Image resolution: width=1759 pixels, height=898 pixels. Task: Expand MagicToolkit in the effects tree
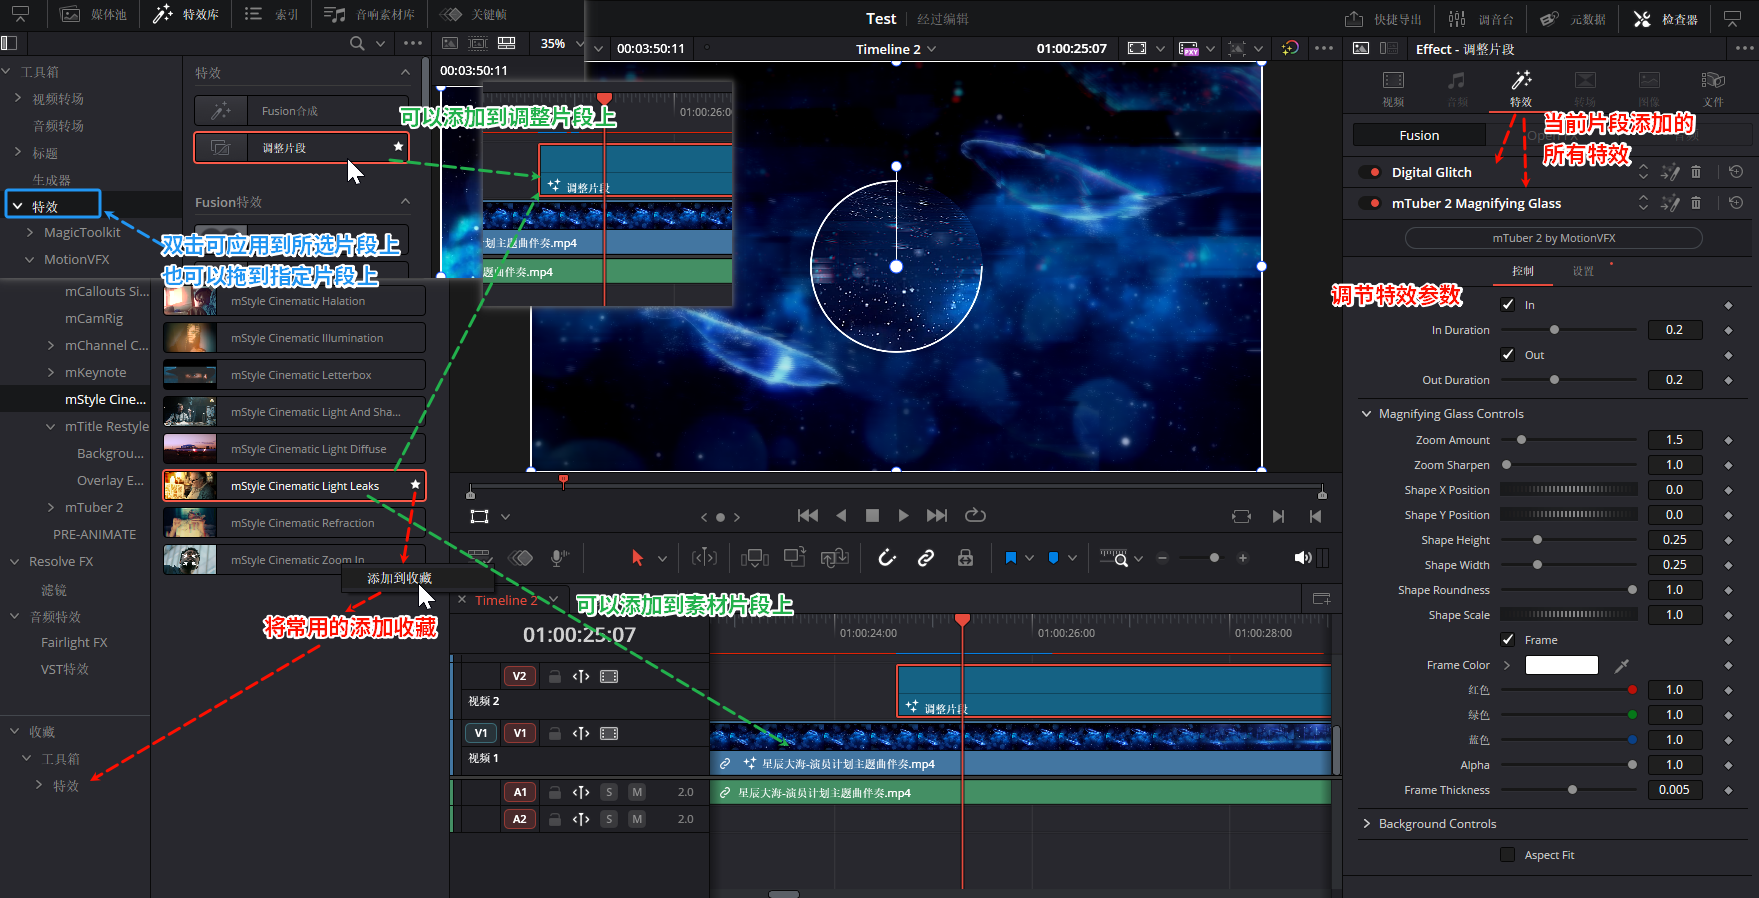(30, 232)
